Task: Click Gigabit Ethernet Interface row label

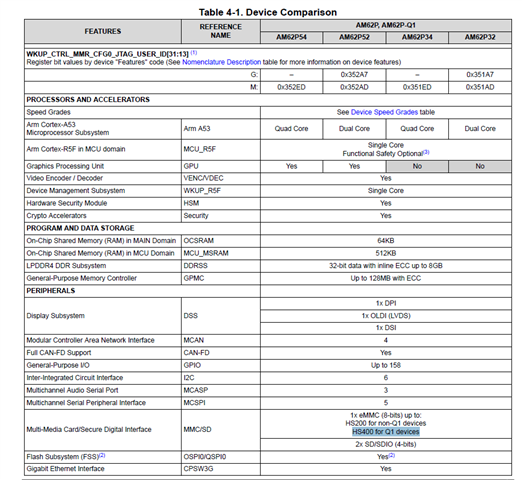Action: coord(65,469)
